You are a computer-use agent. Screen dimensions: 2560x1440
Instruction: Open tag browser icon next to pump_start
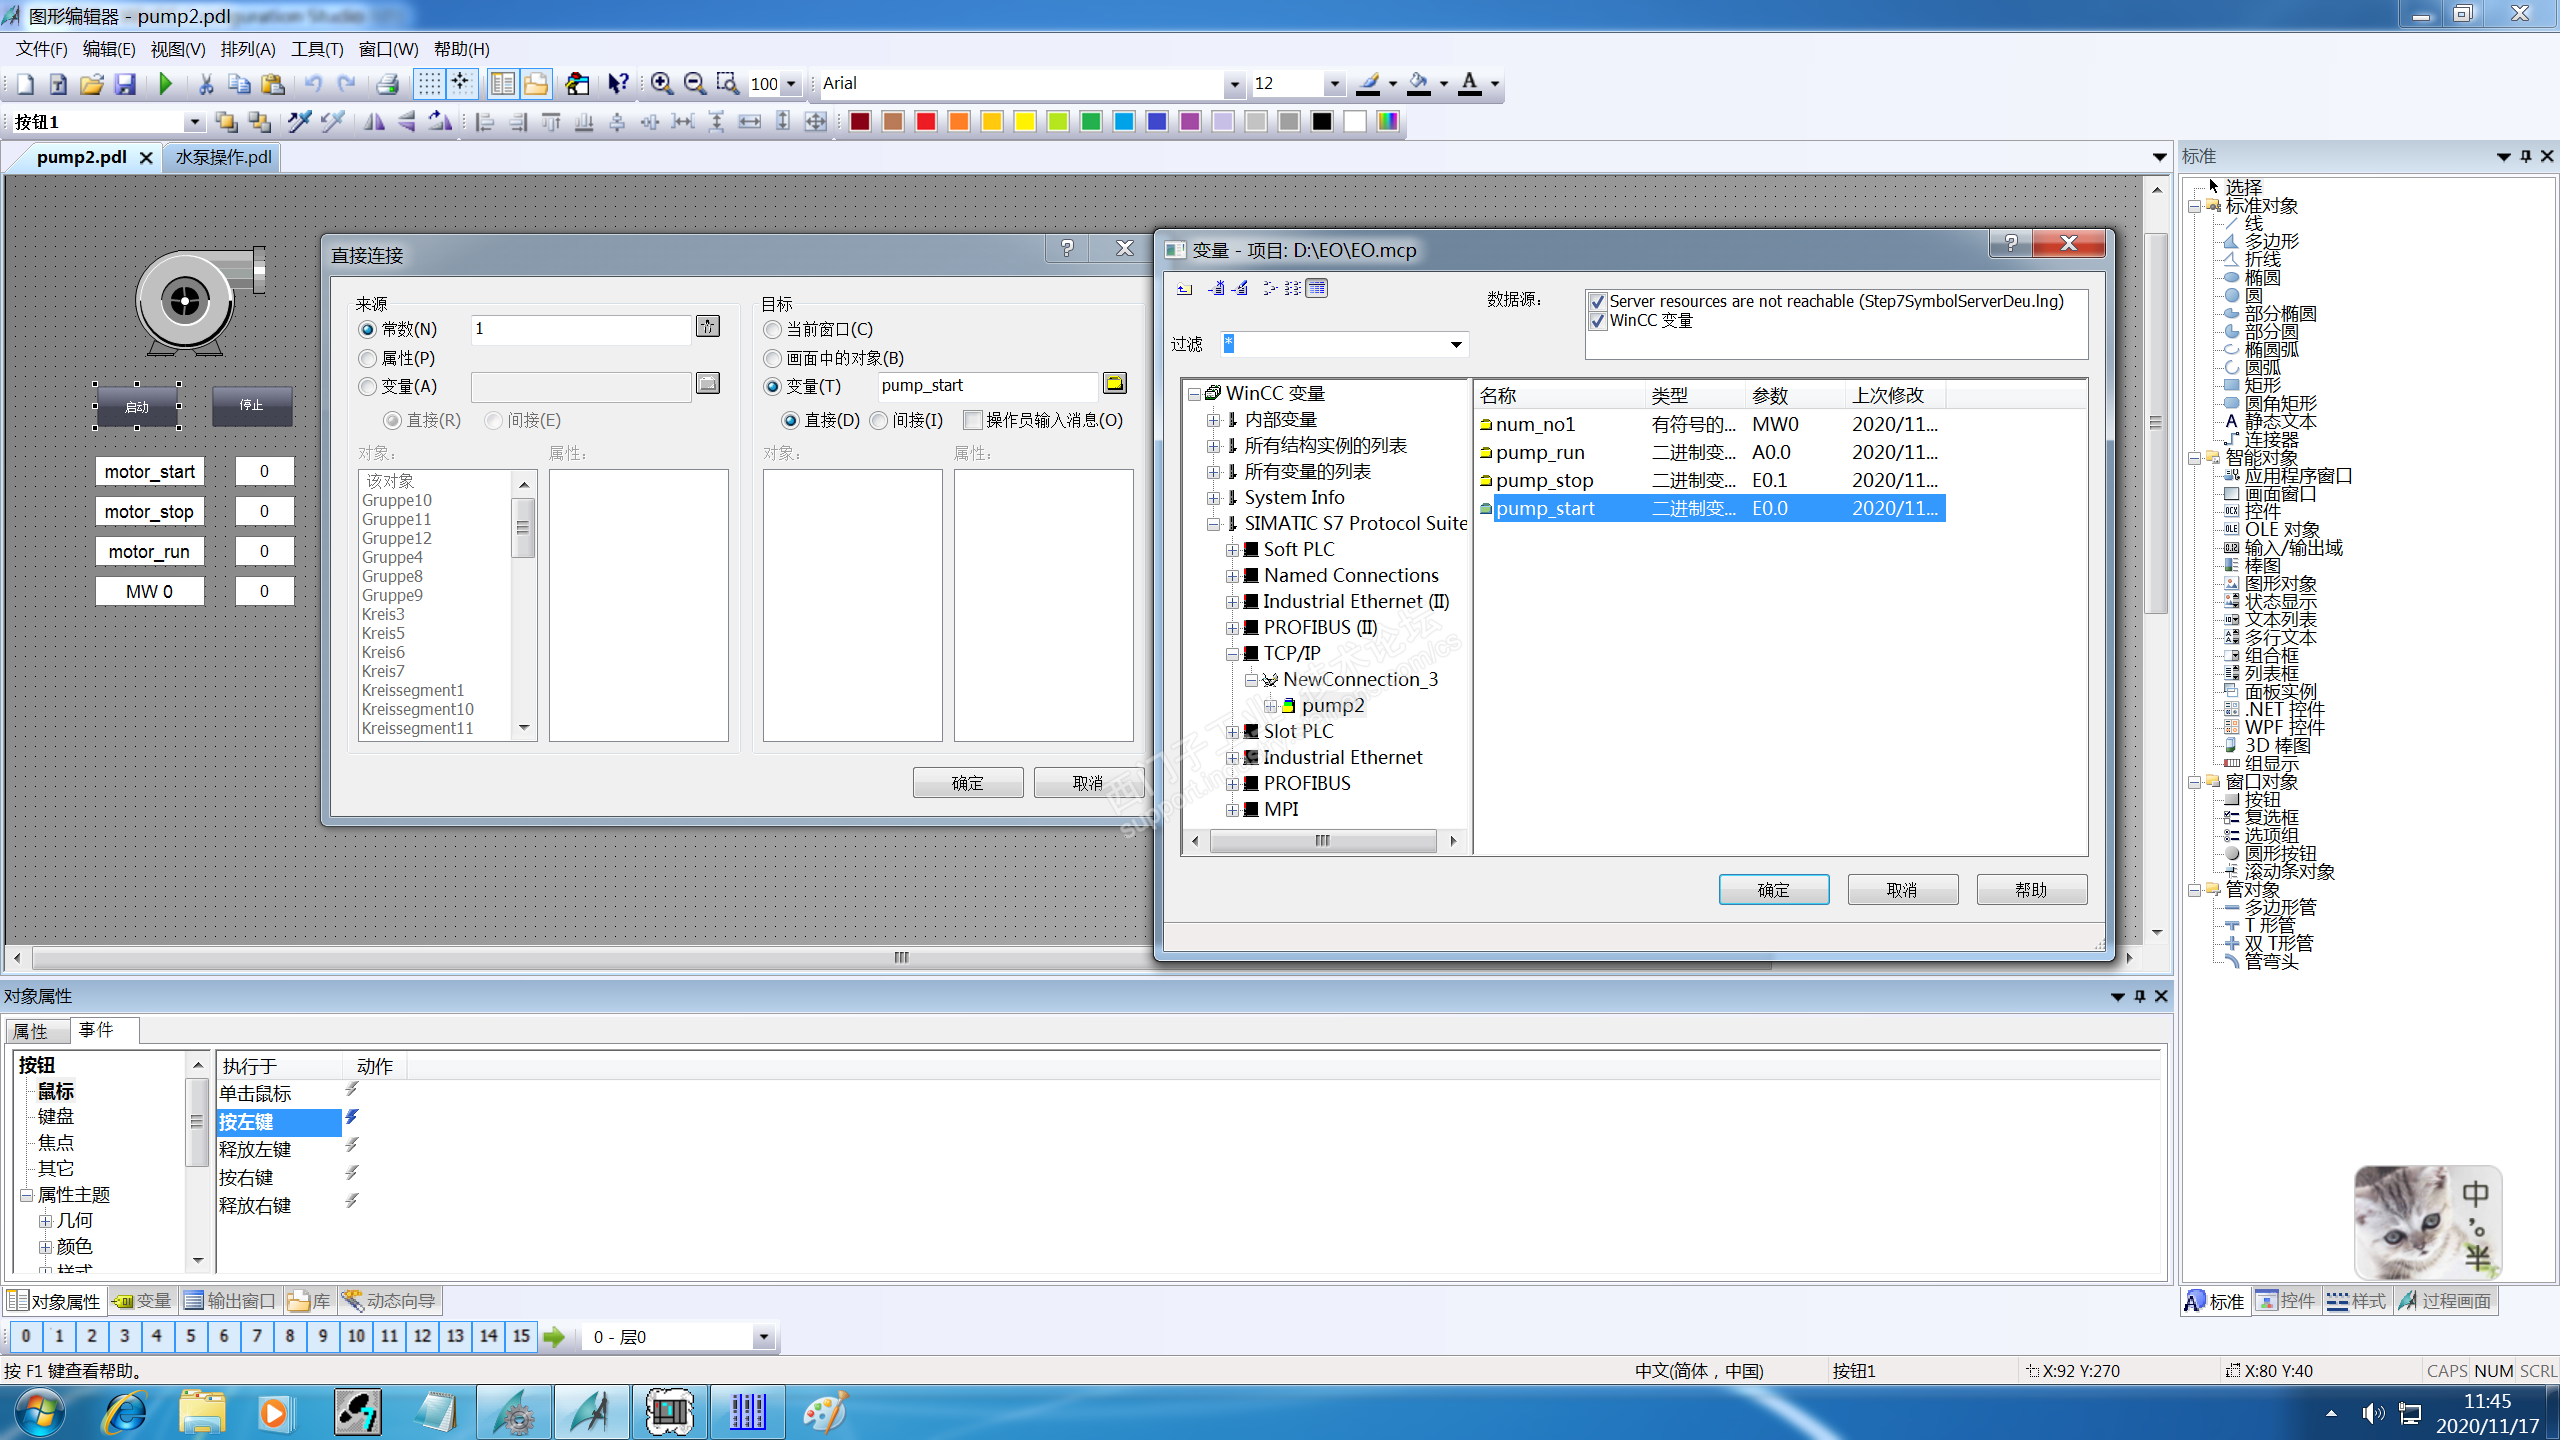tap(1115, 384)
